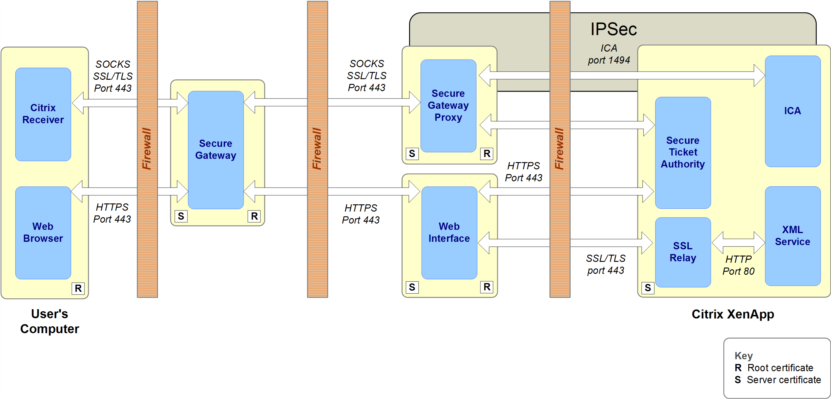The width and height of the screenshot is (831, 399).
Task: Select the Web Browser block
Action: pyautogui.click(x=43, y=233)
